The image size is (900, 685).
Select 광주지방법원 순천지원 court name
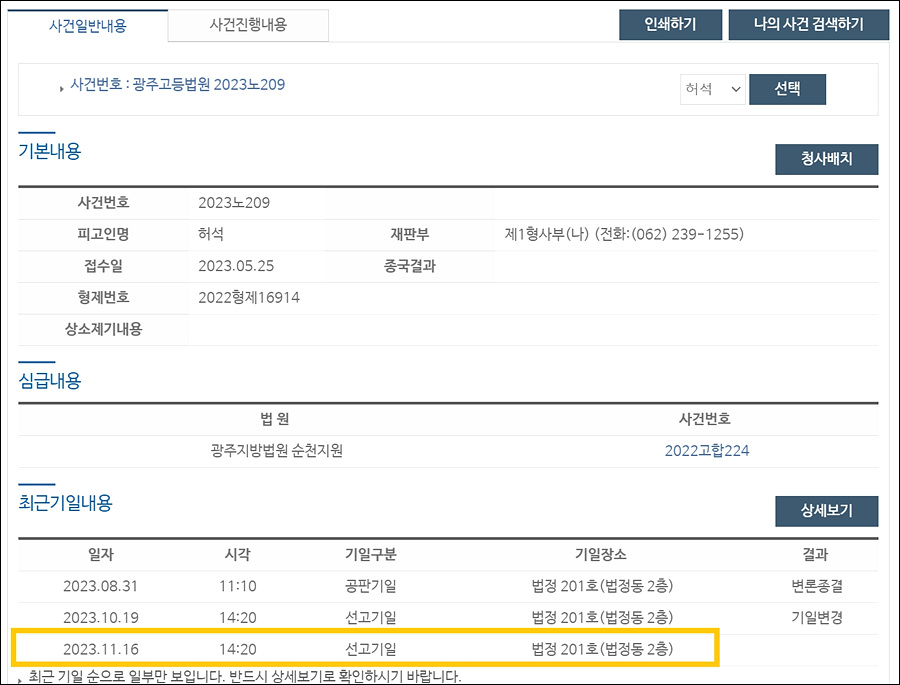tap(276, 451)
